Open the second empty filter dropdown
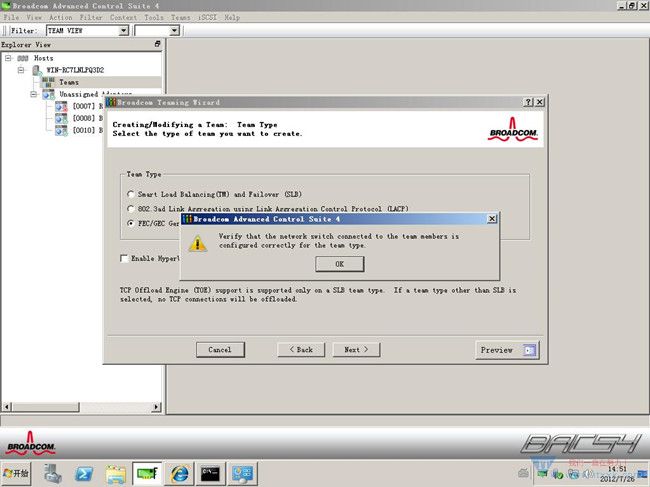The width and height of the screenshot is (650, 487). 174,31
